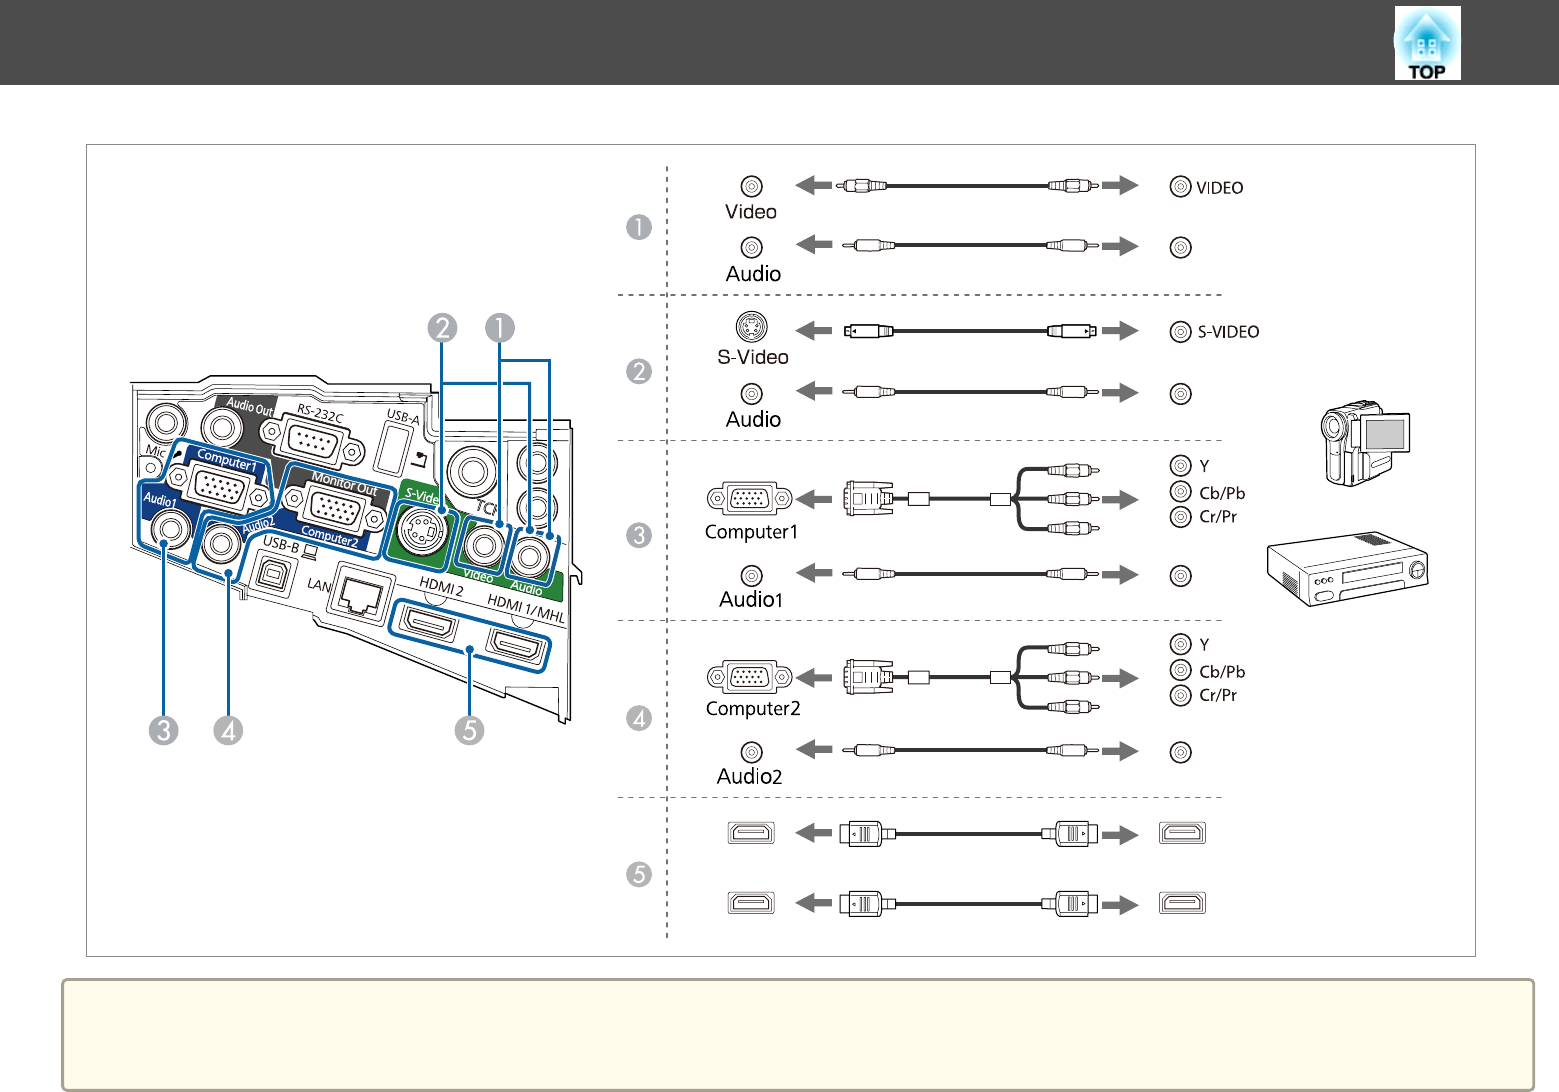Click the RCA jack icon above Video label
Image resolution: width=1559 pixels, height=1092 pixels.
pos(751,186)
